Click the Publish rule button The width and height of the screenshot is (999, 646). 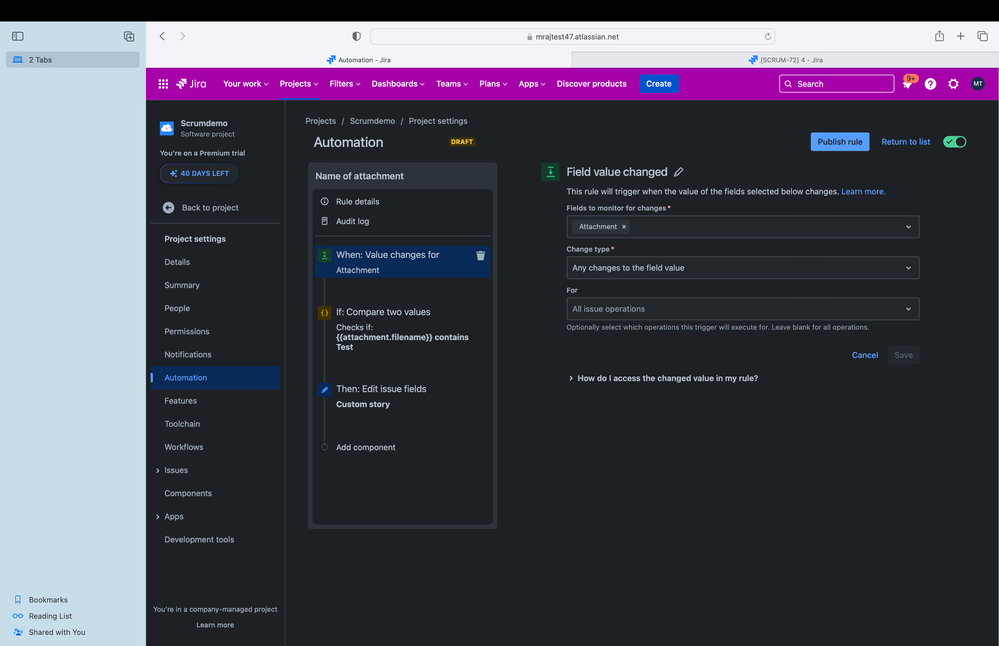(x=839, y=141)
